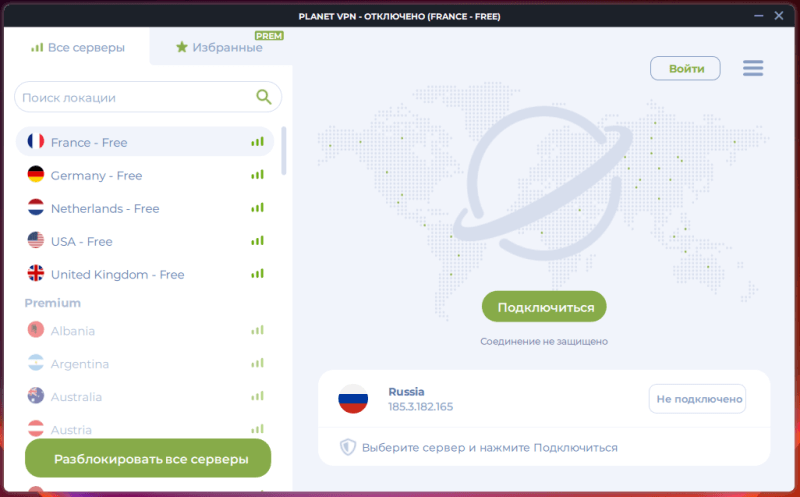Click the Войти login button

click(685, 68)
